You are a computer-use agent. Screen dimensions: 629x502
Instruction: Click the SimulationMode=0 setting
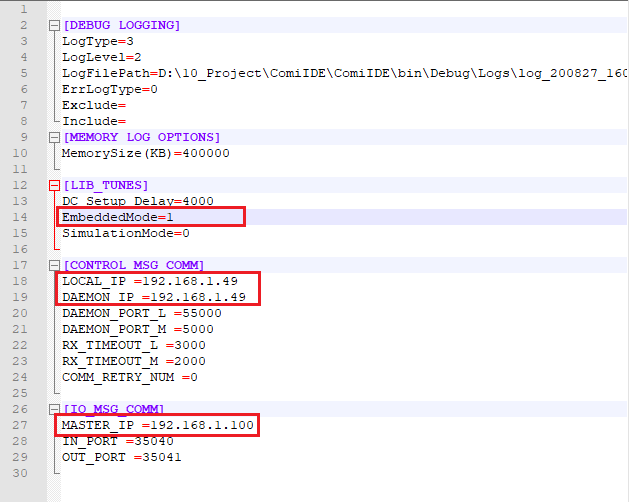click(x=125, y=233)
